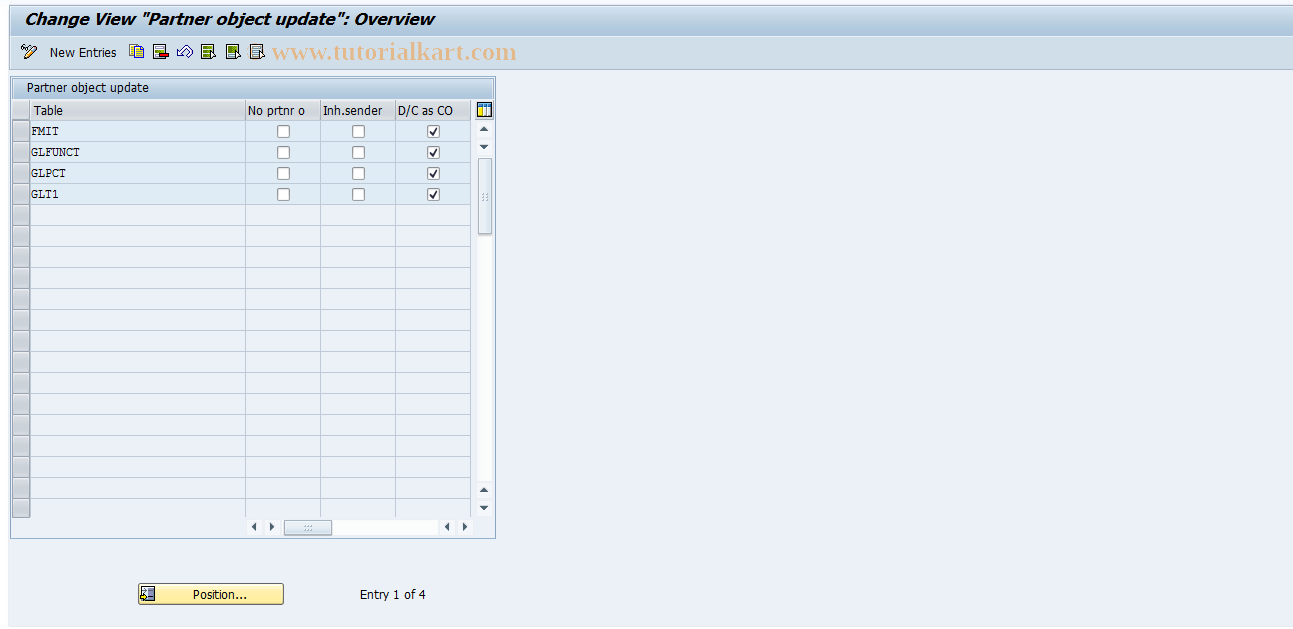Disable D/C as CO for GLT1
This screenshot has width=1293, height=629.
pyautogui.click(x=433, y=194)
